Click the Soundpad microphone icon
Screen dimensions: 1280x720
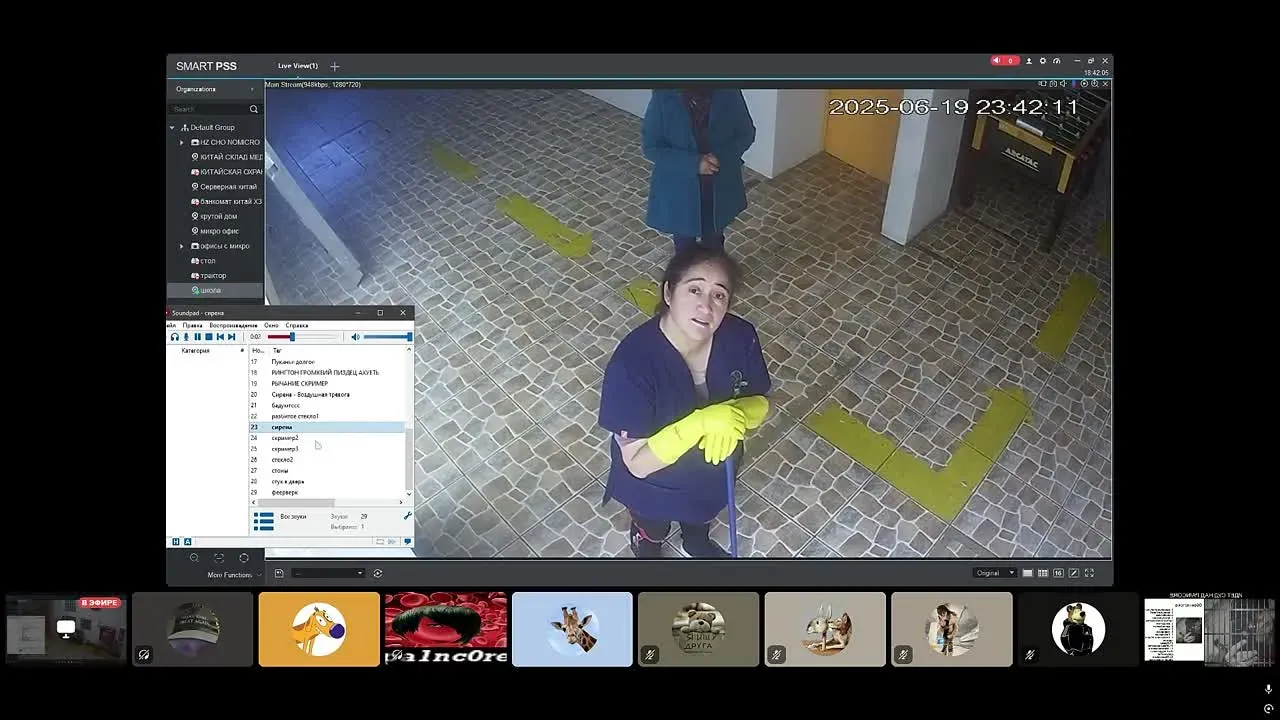click(x=186, y=337)
